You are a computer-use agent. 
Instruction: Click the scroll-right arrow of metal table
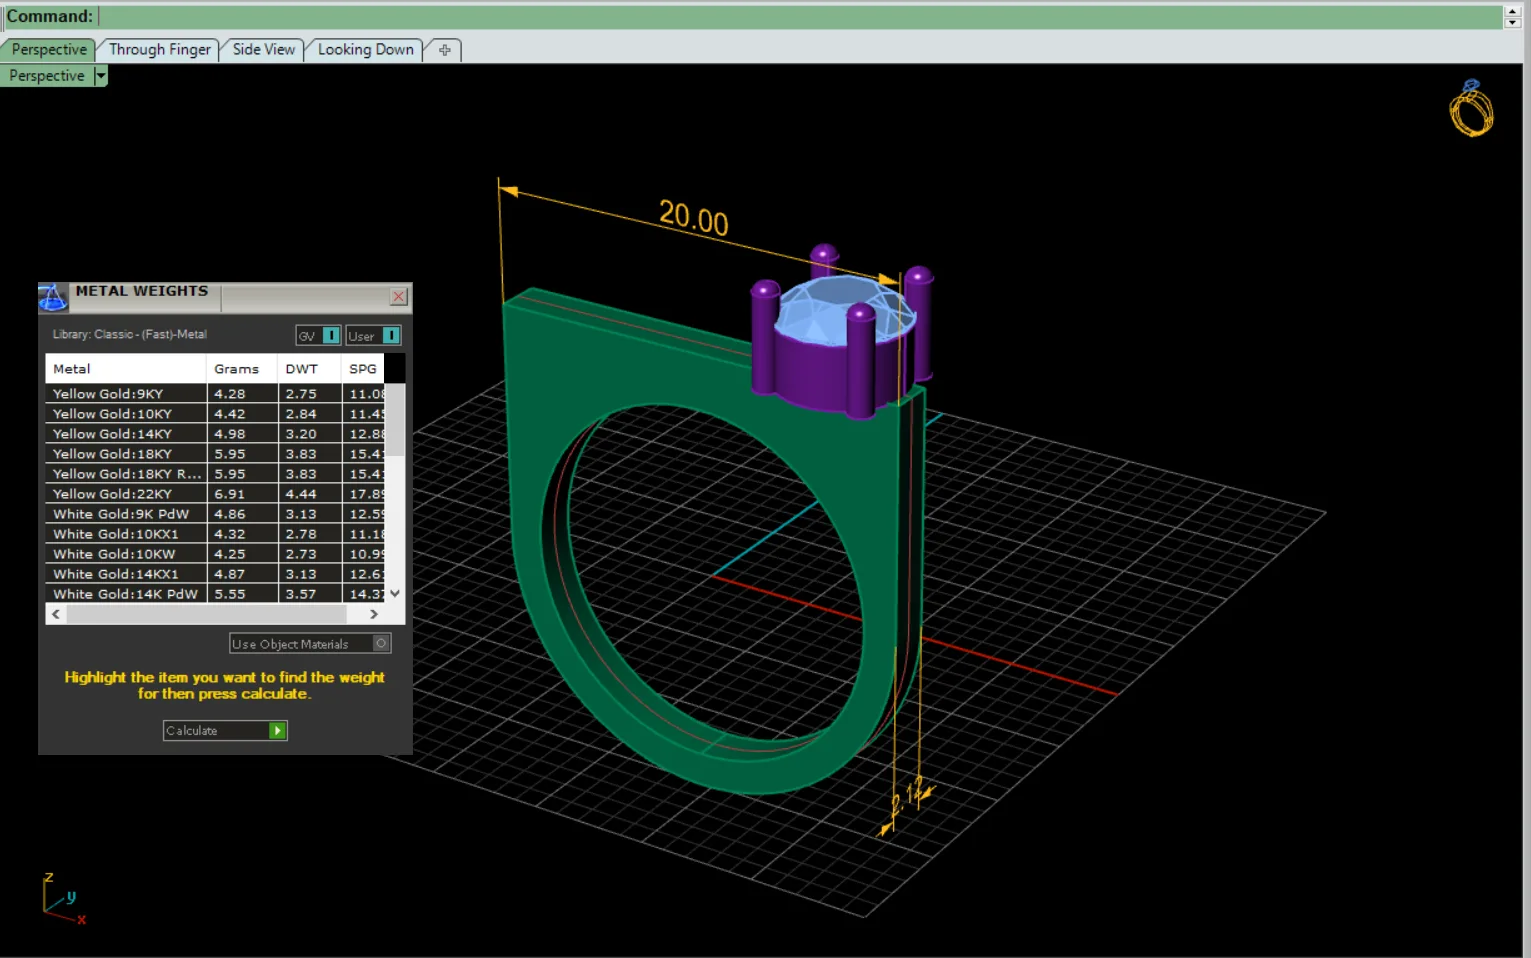(374, 614)
